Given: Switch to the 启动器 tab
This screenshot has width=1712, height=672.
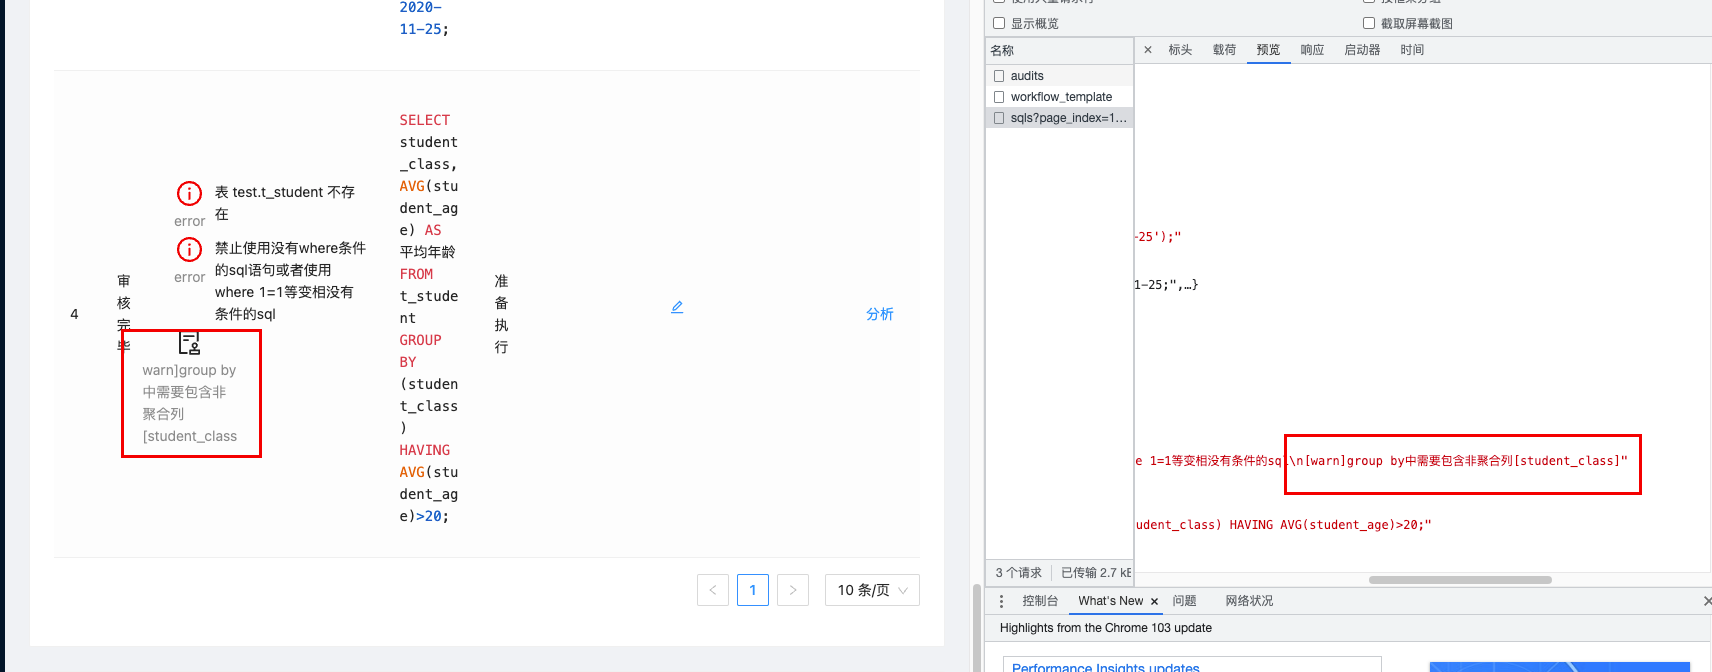Looking at the screenshot, I should coord(1362,50).
